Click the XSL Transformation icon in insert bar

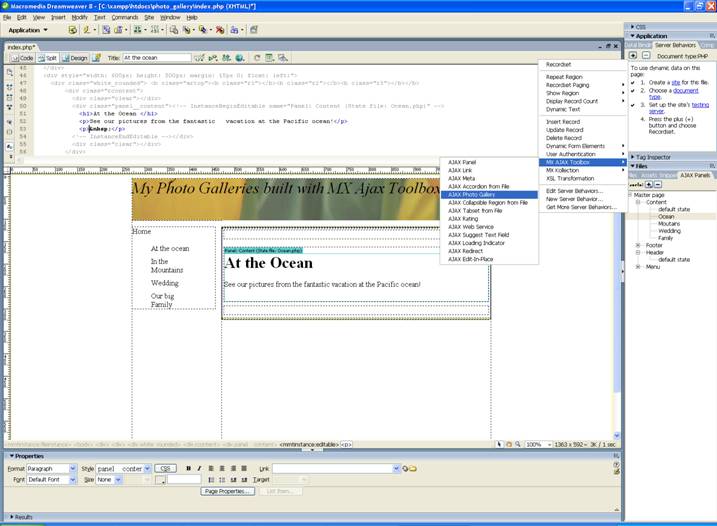pyautogui.click(x=254, y=30)
